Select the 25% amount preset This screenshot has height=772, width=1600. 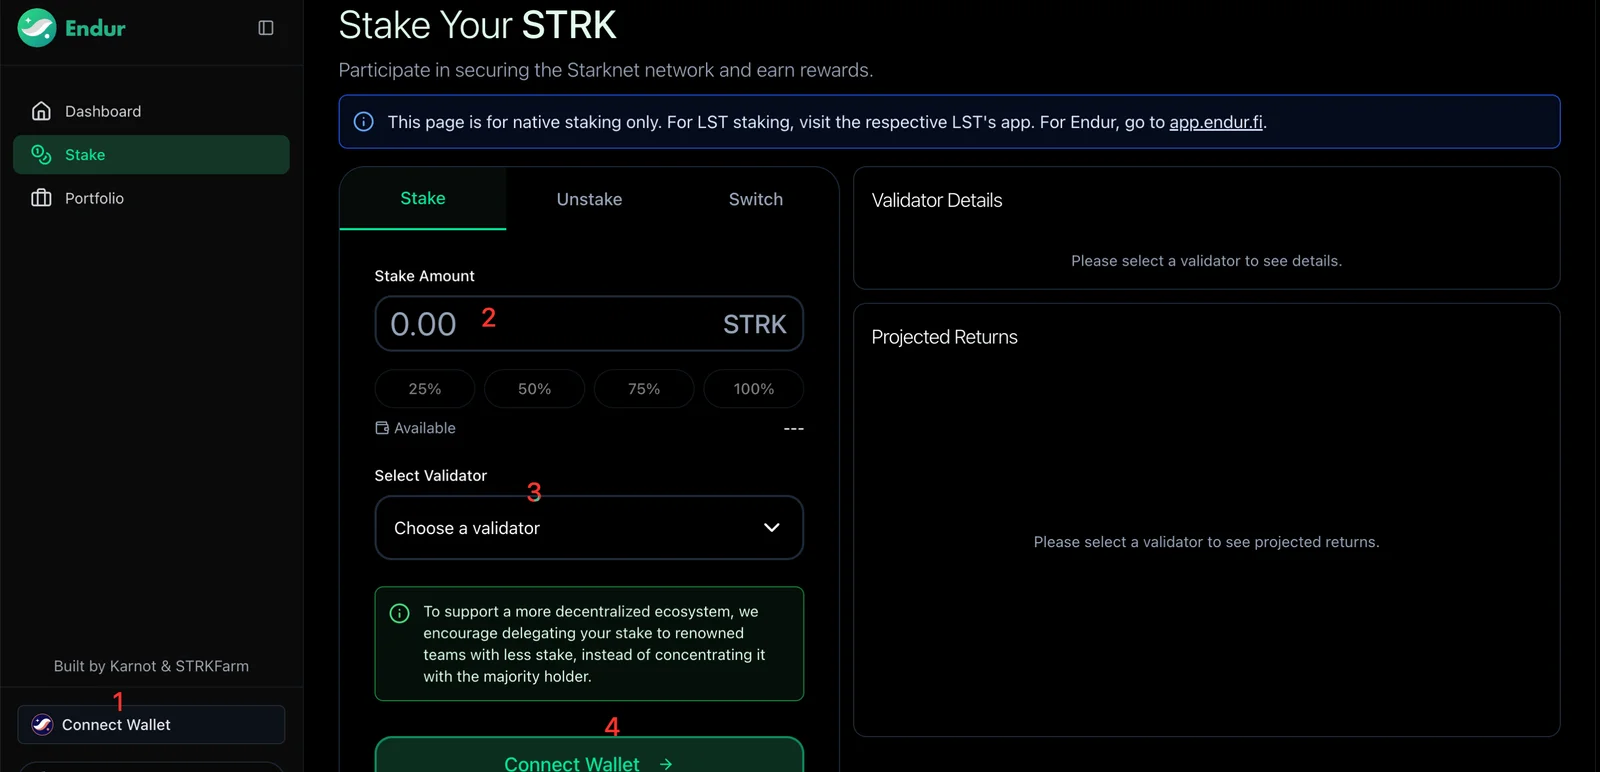coord(425,389)
